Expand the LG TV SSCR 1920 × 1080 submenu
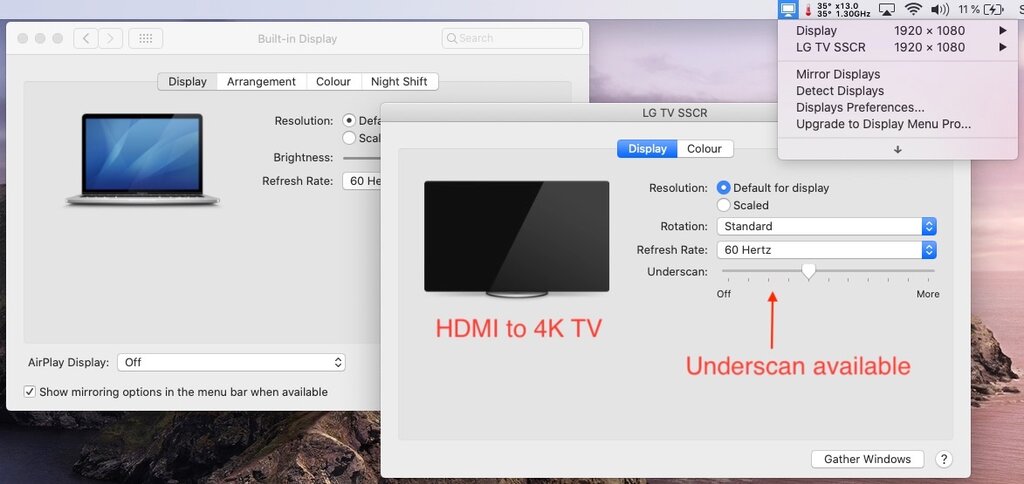Image resolution: width=1024 pixels, height=484 pixels. pyautogui.click(x=897, y=47)
